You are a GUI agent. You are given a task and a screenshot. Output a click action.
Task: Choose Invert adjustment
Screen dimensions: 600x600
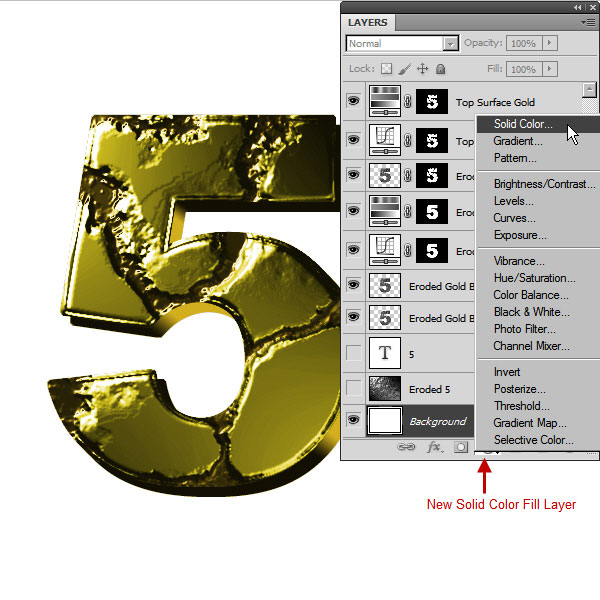point(538,372)
